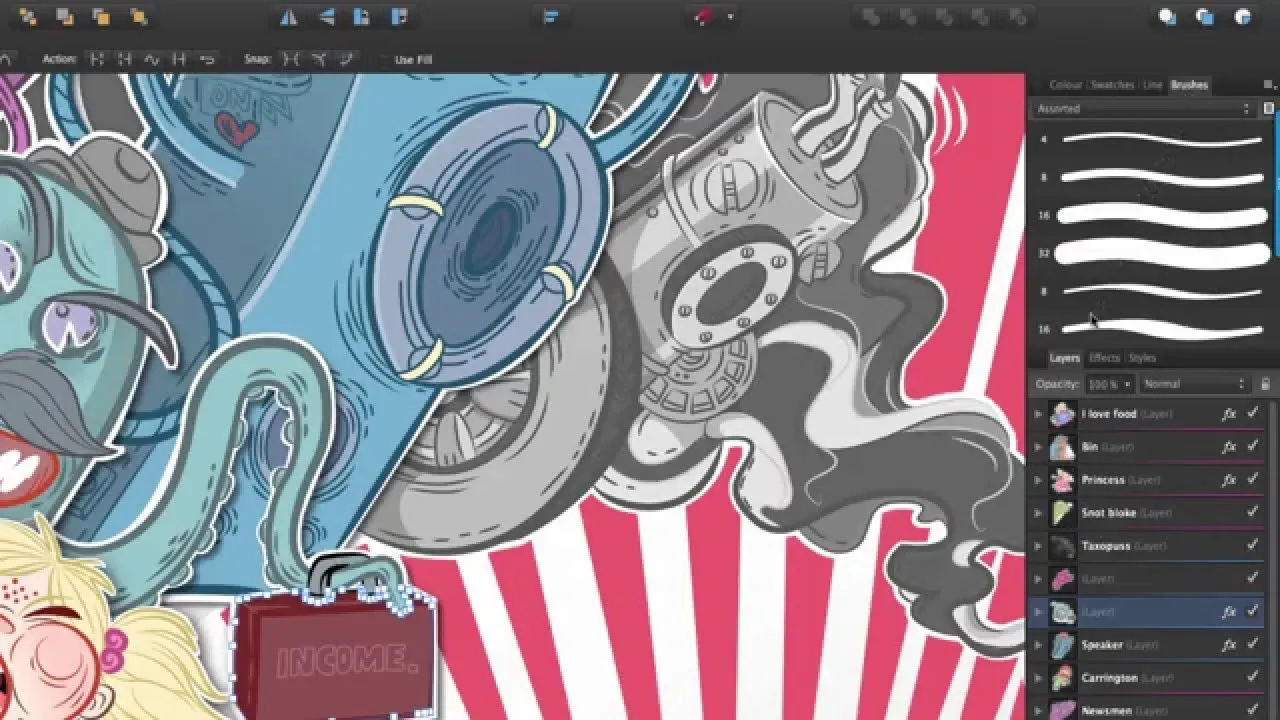Screen dimensions: 1280x720
Task: Switch to the Swatches tab
Action: [x=1113, y=85]
